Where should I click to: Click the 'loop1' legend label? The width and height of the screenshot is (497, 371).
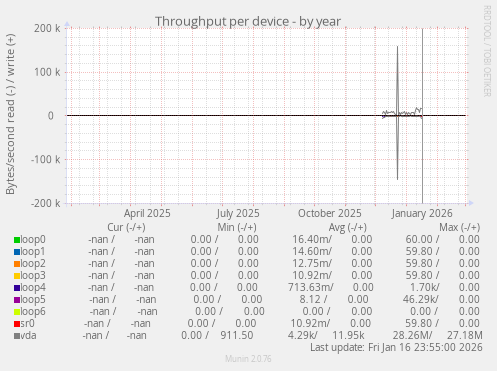click(x=33, y=251)
